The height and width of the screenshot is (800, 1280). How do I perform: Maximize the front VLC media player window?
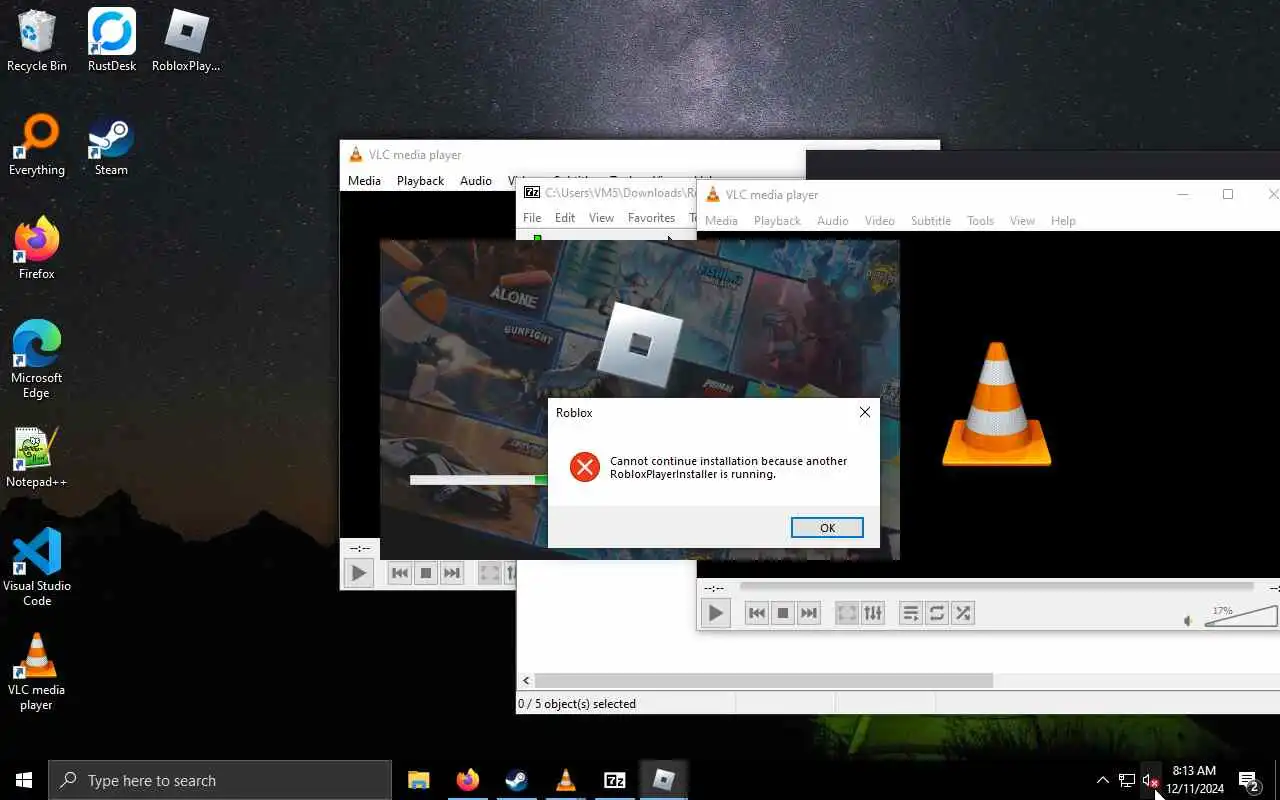tap(1228, 194)
